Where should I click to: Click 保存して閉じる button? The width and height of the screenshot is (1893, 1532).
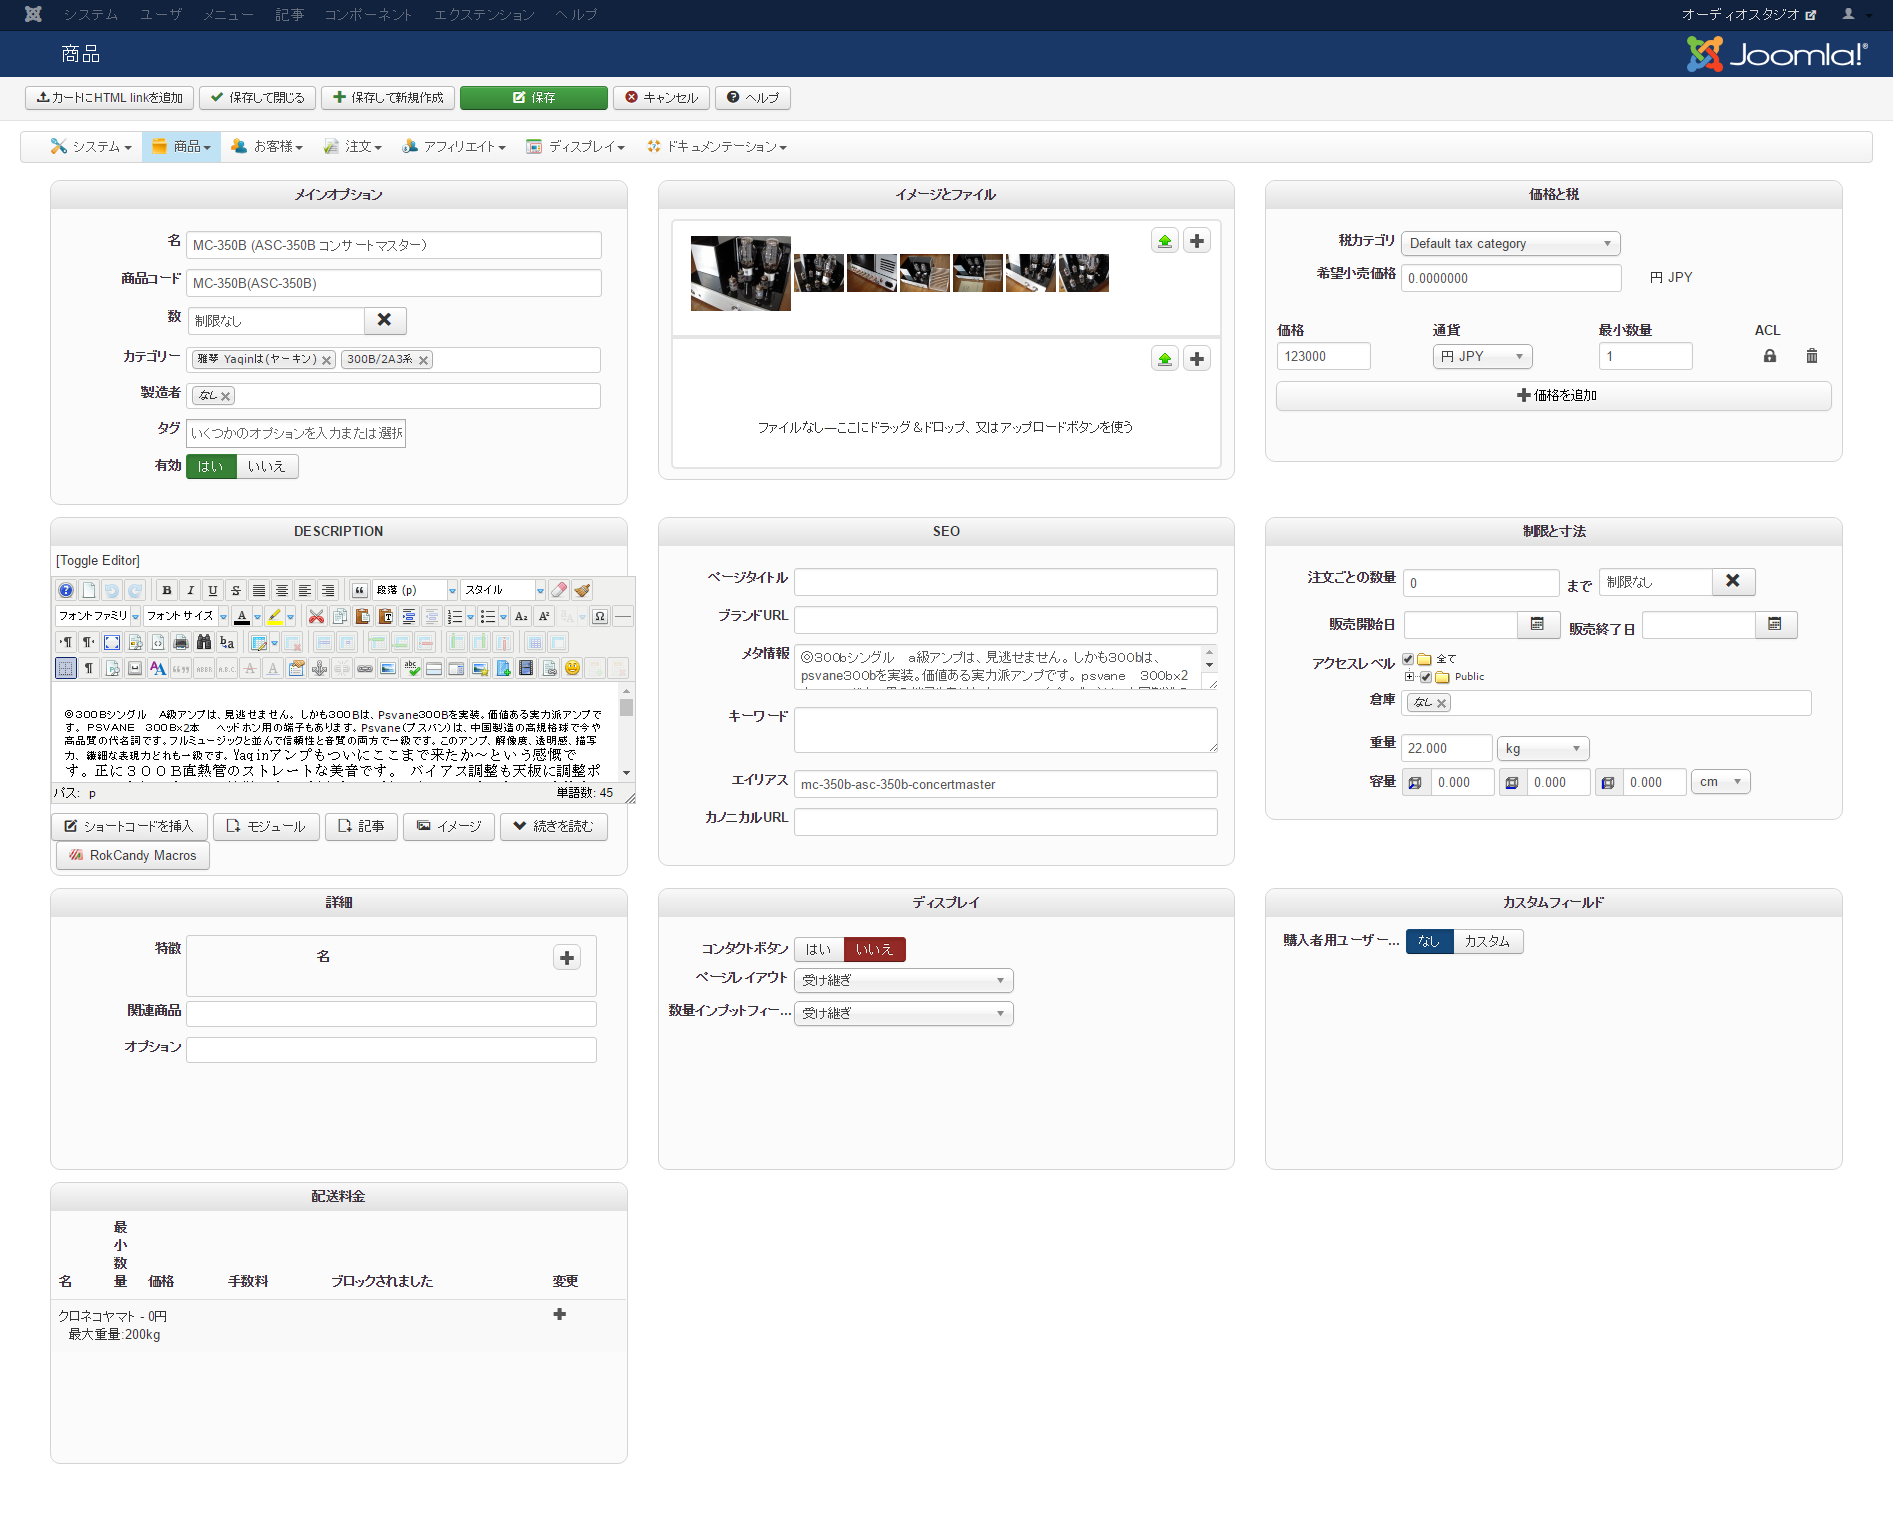[x=258, y=97]
